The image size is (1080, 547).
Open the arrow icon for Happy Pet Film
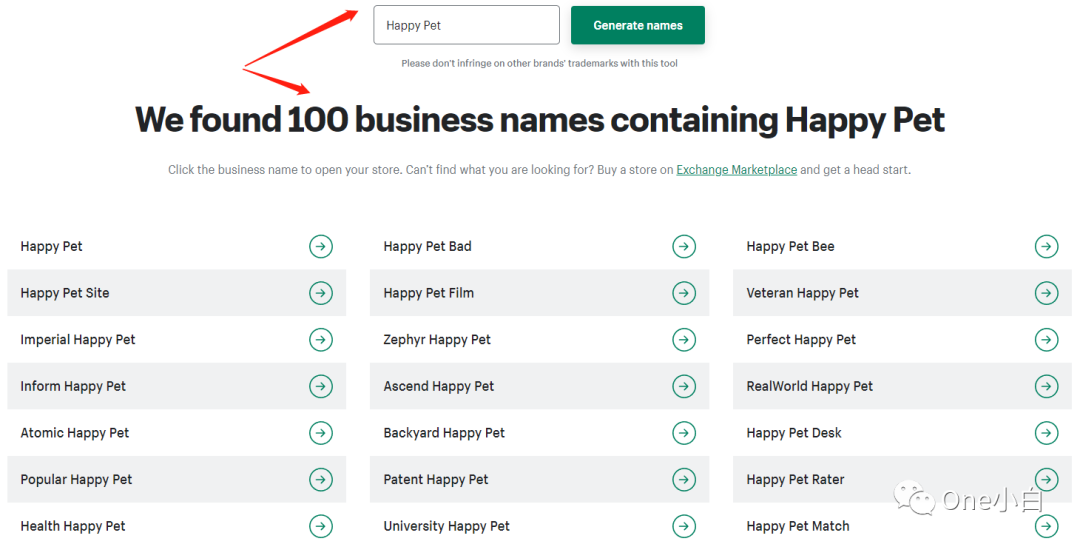(683, 293)
